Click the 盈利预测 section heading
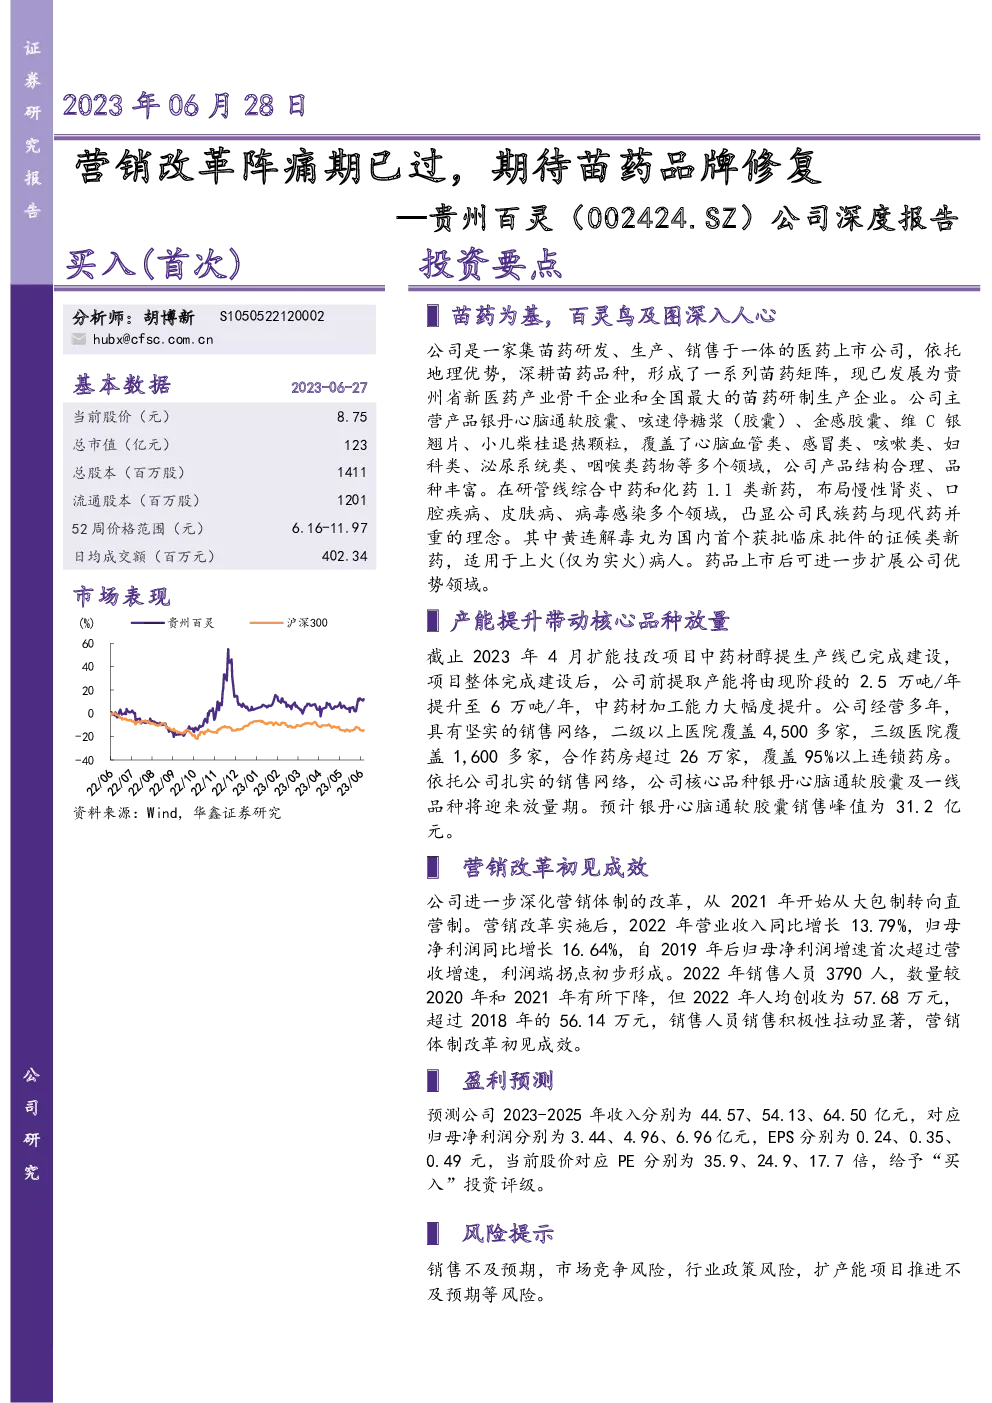 508,1081
